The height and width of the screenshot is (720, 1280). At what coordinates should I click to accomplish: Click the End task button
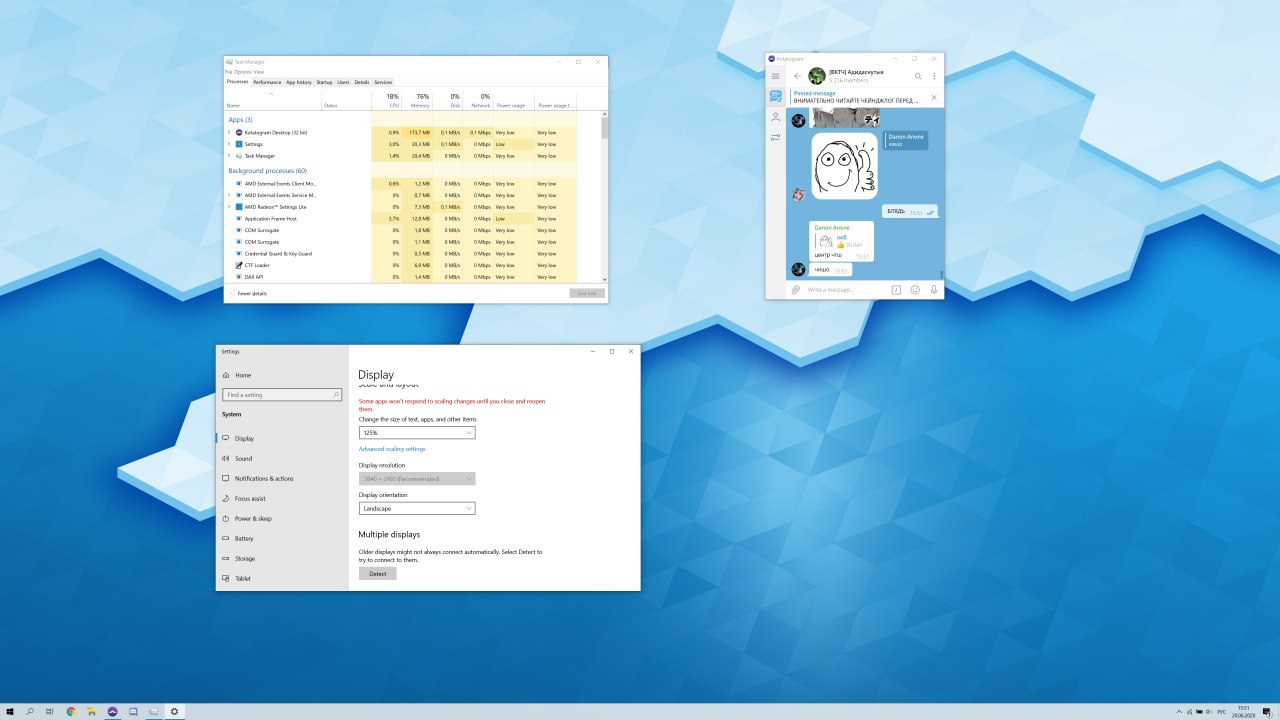pos(587,293)
